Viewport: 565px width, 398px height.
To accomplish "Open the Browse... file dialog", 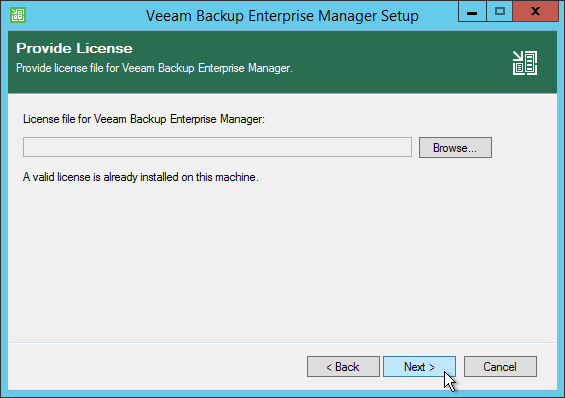I will click(455, 147).
